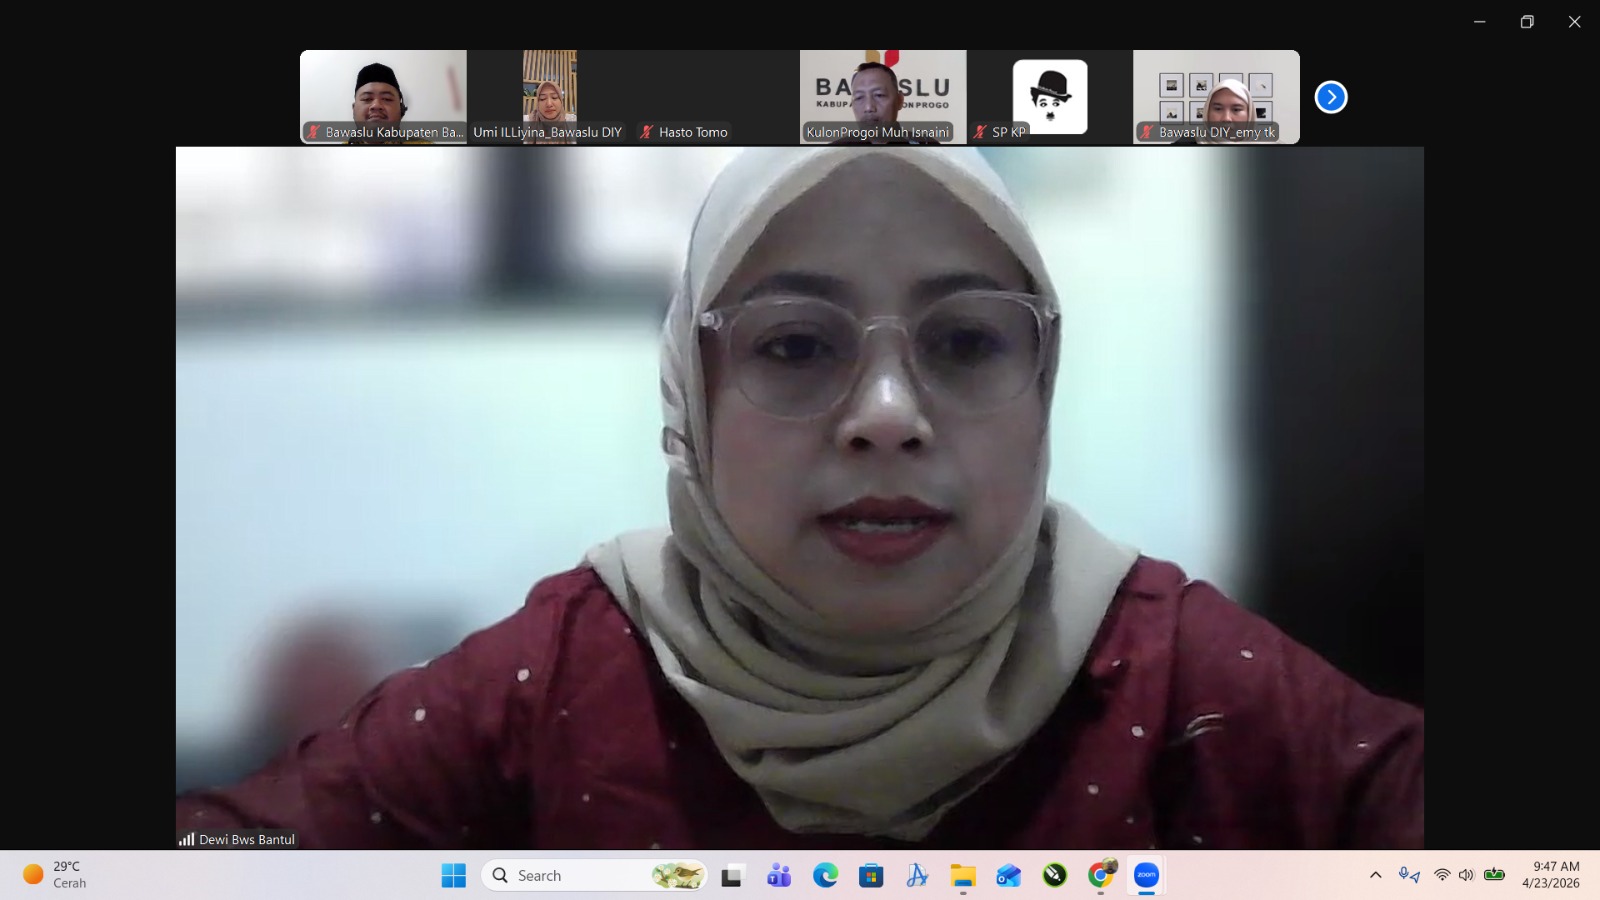Switch to Google Chrome taskbar icon
The height and width of the screenshot is (900, 1600).
click(1101, 876)
